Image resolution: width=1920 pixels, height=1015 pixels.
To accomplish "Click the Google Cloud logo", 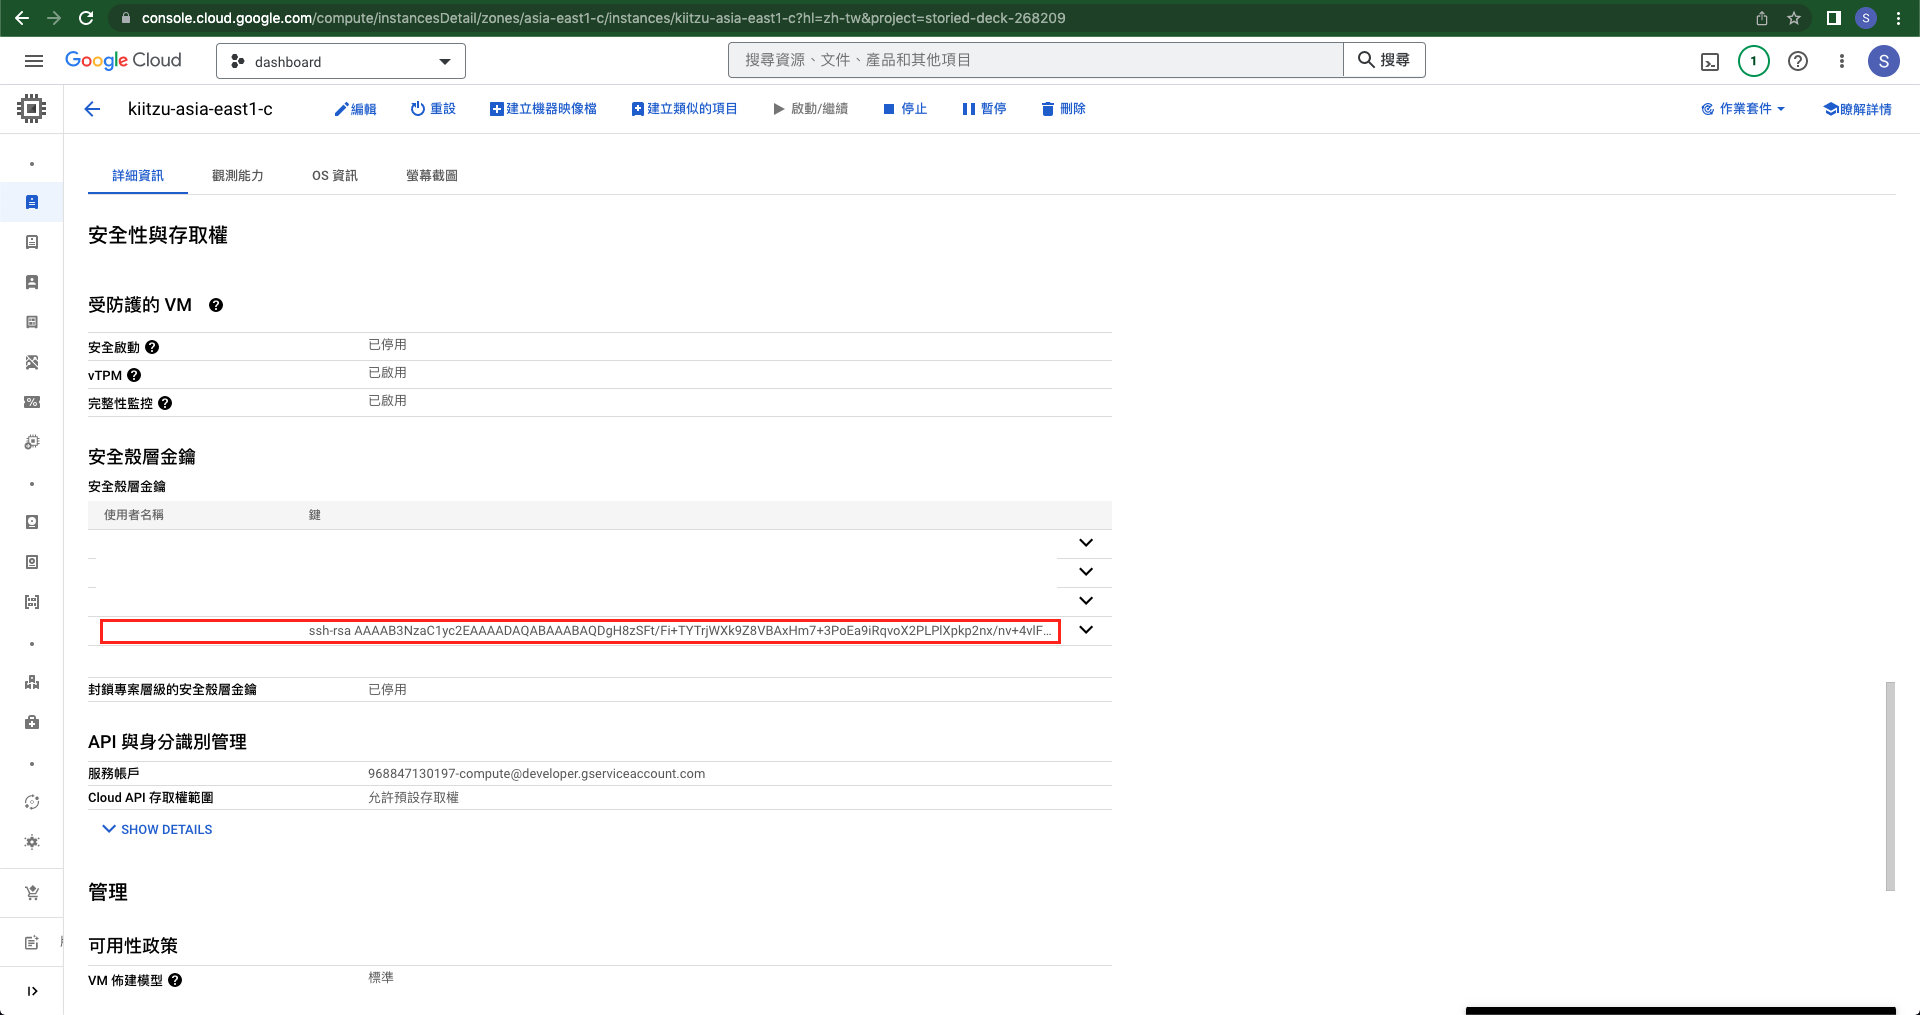I will (123, 60).
